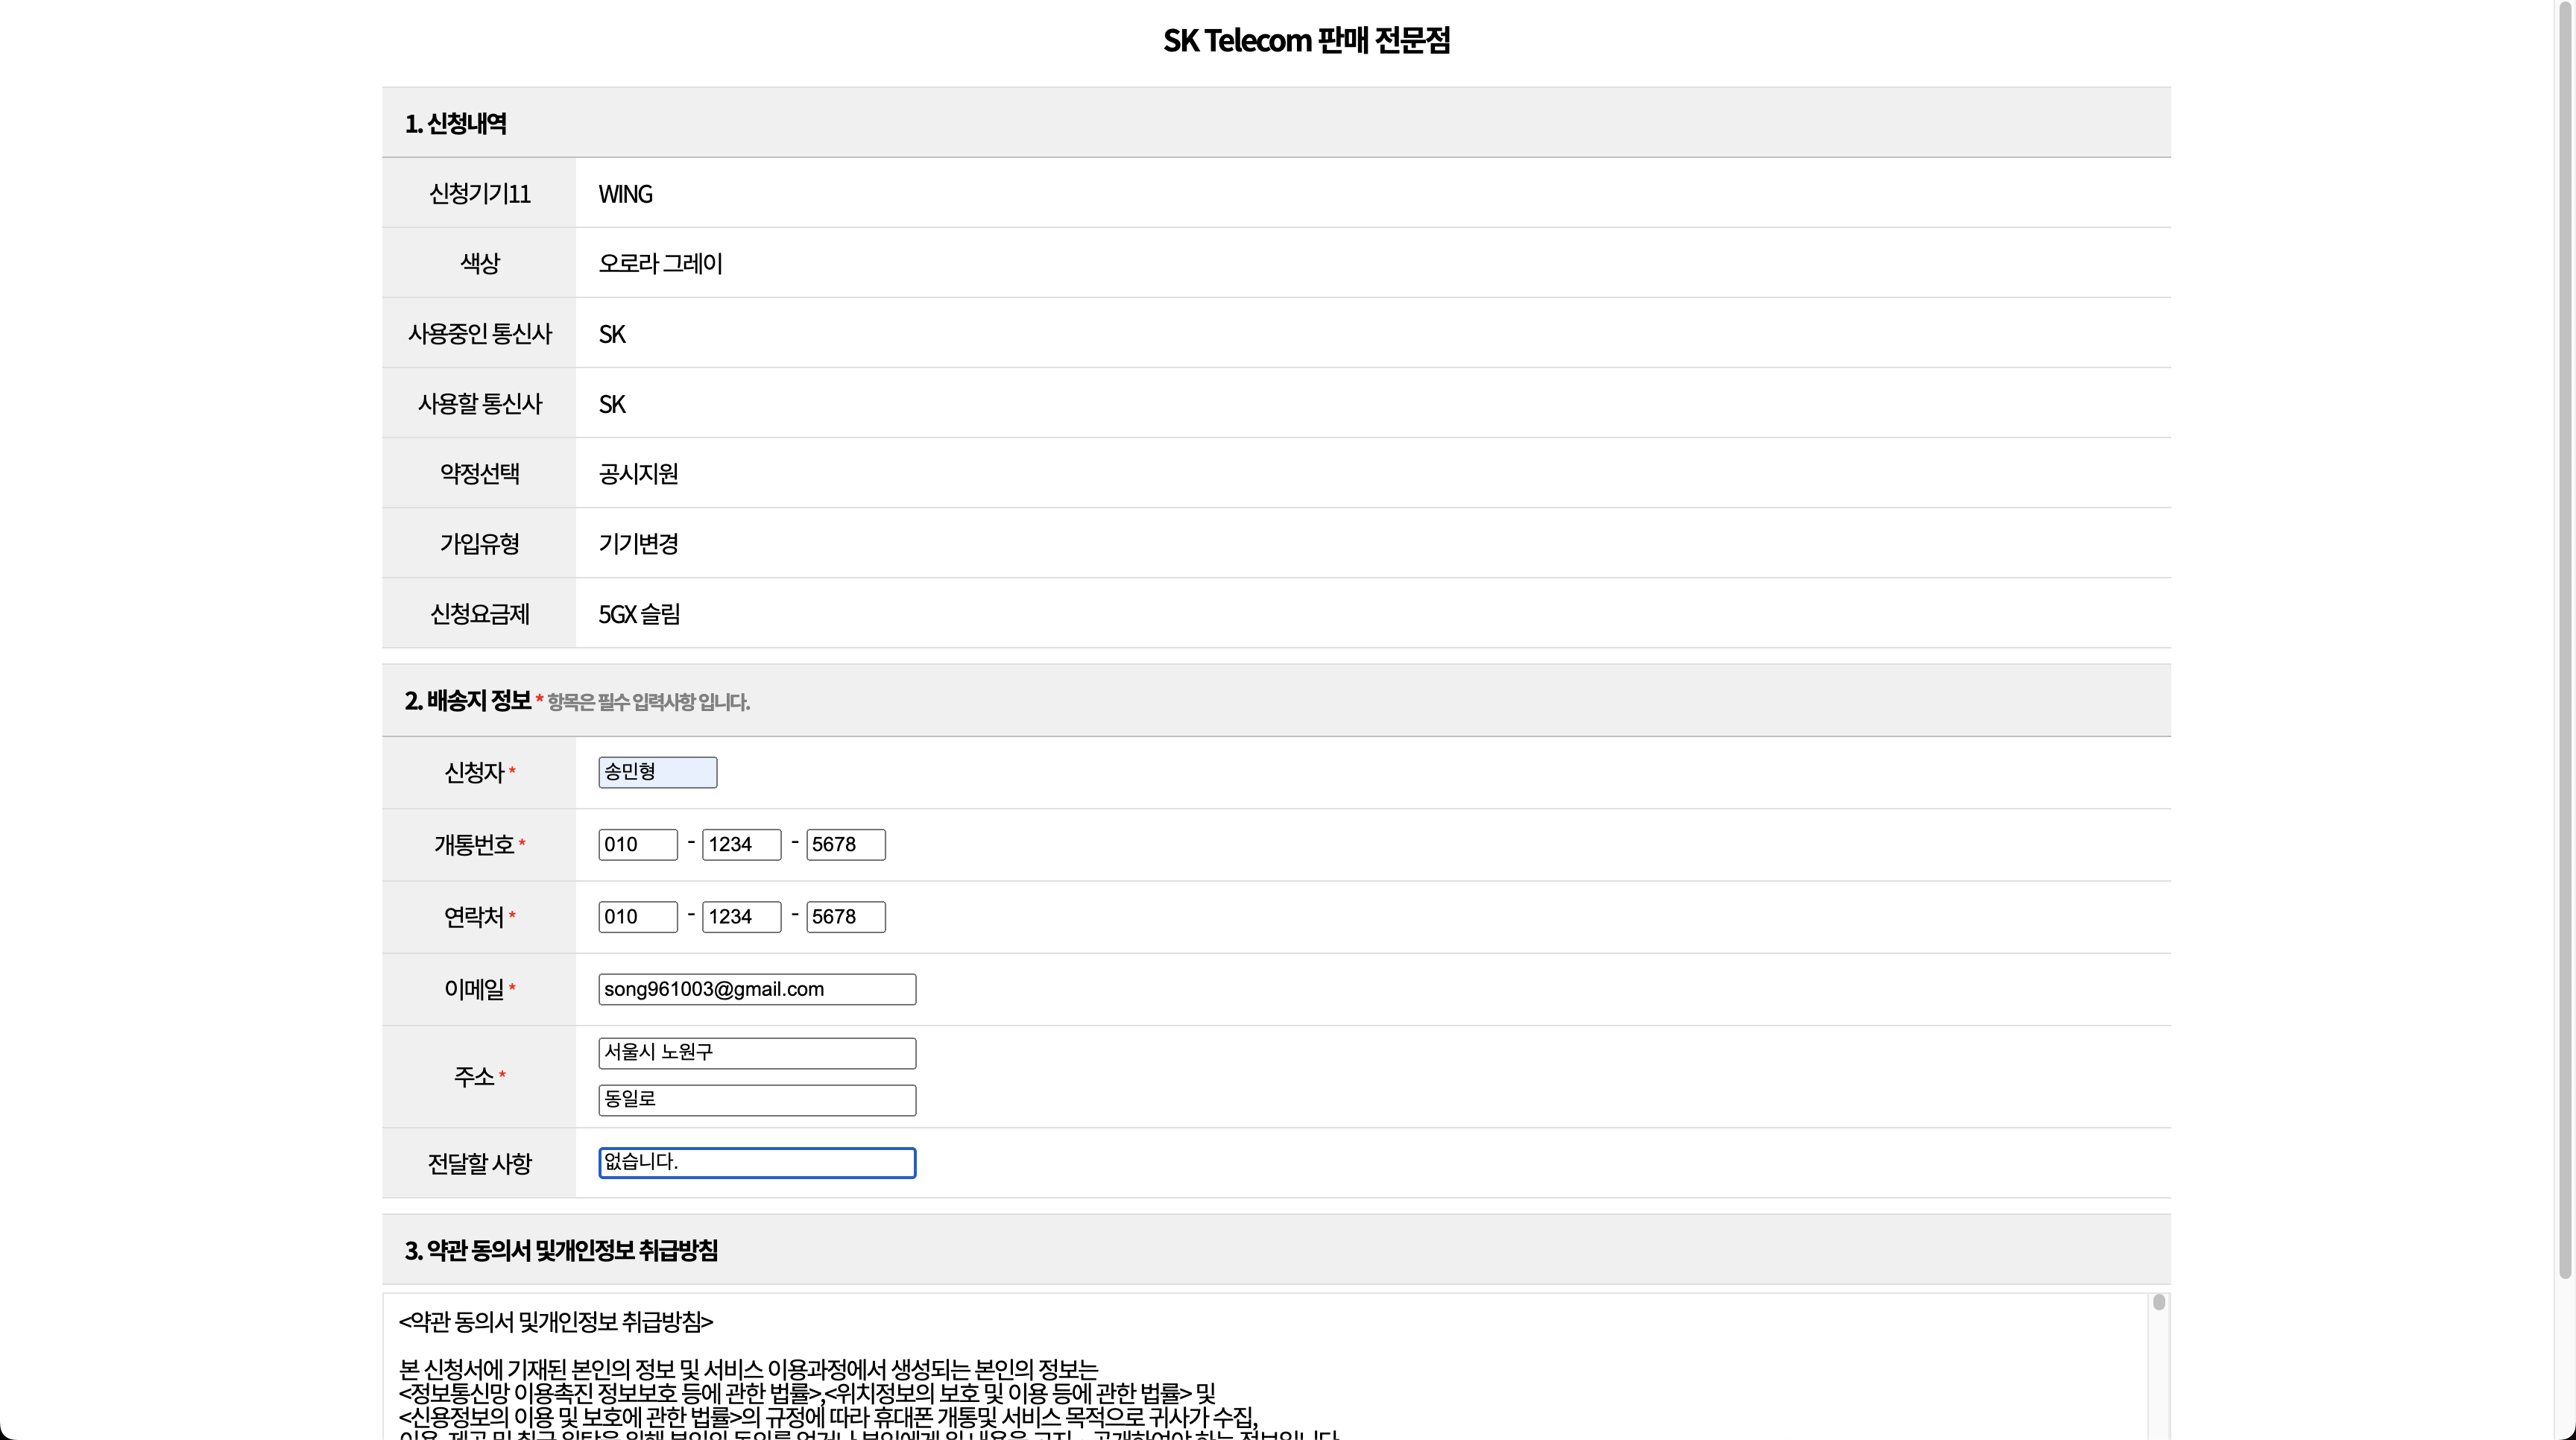Click the 연락처 last number field
The image size is (2576, 1440).
click(x=845, y=916)
